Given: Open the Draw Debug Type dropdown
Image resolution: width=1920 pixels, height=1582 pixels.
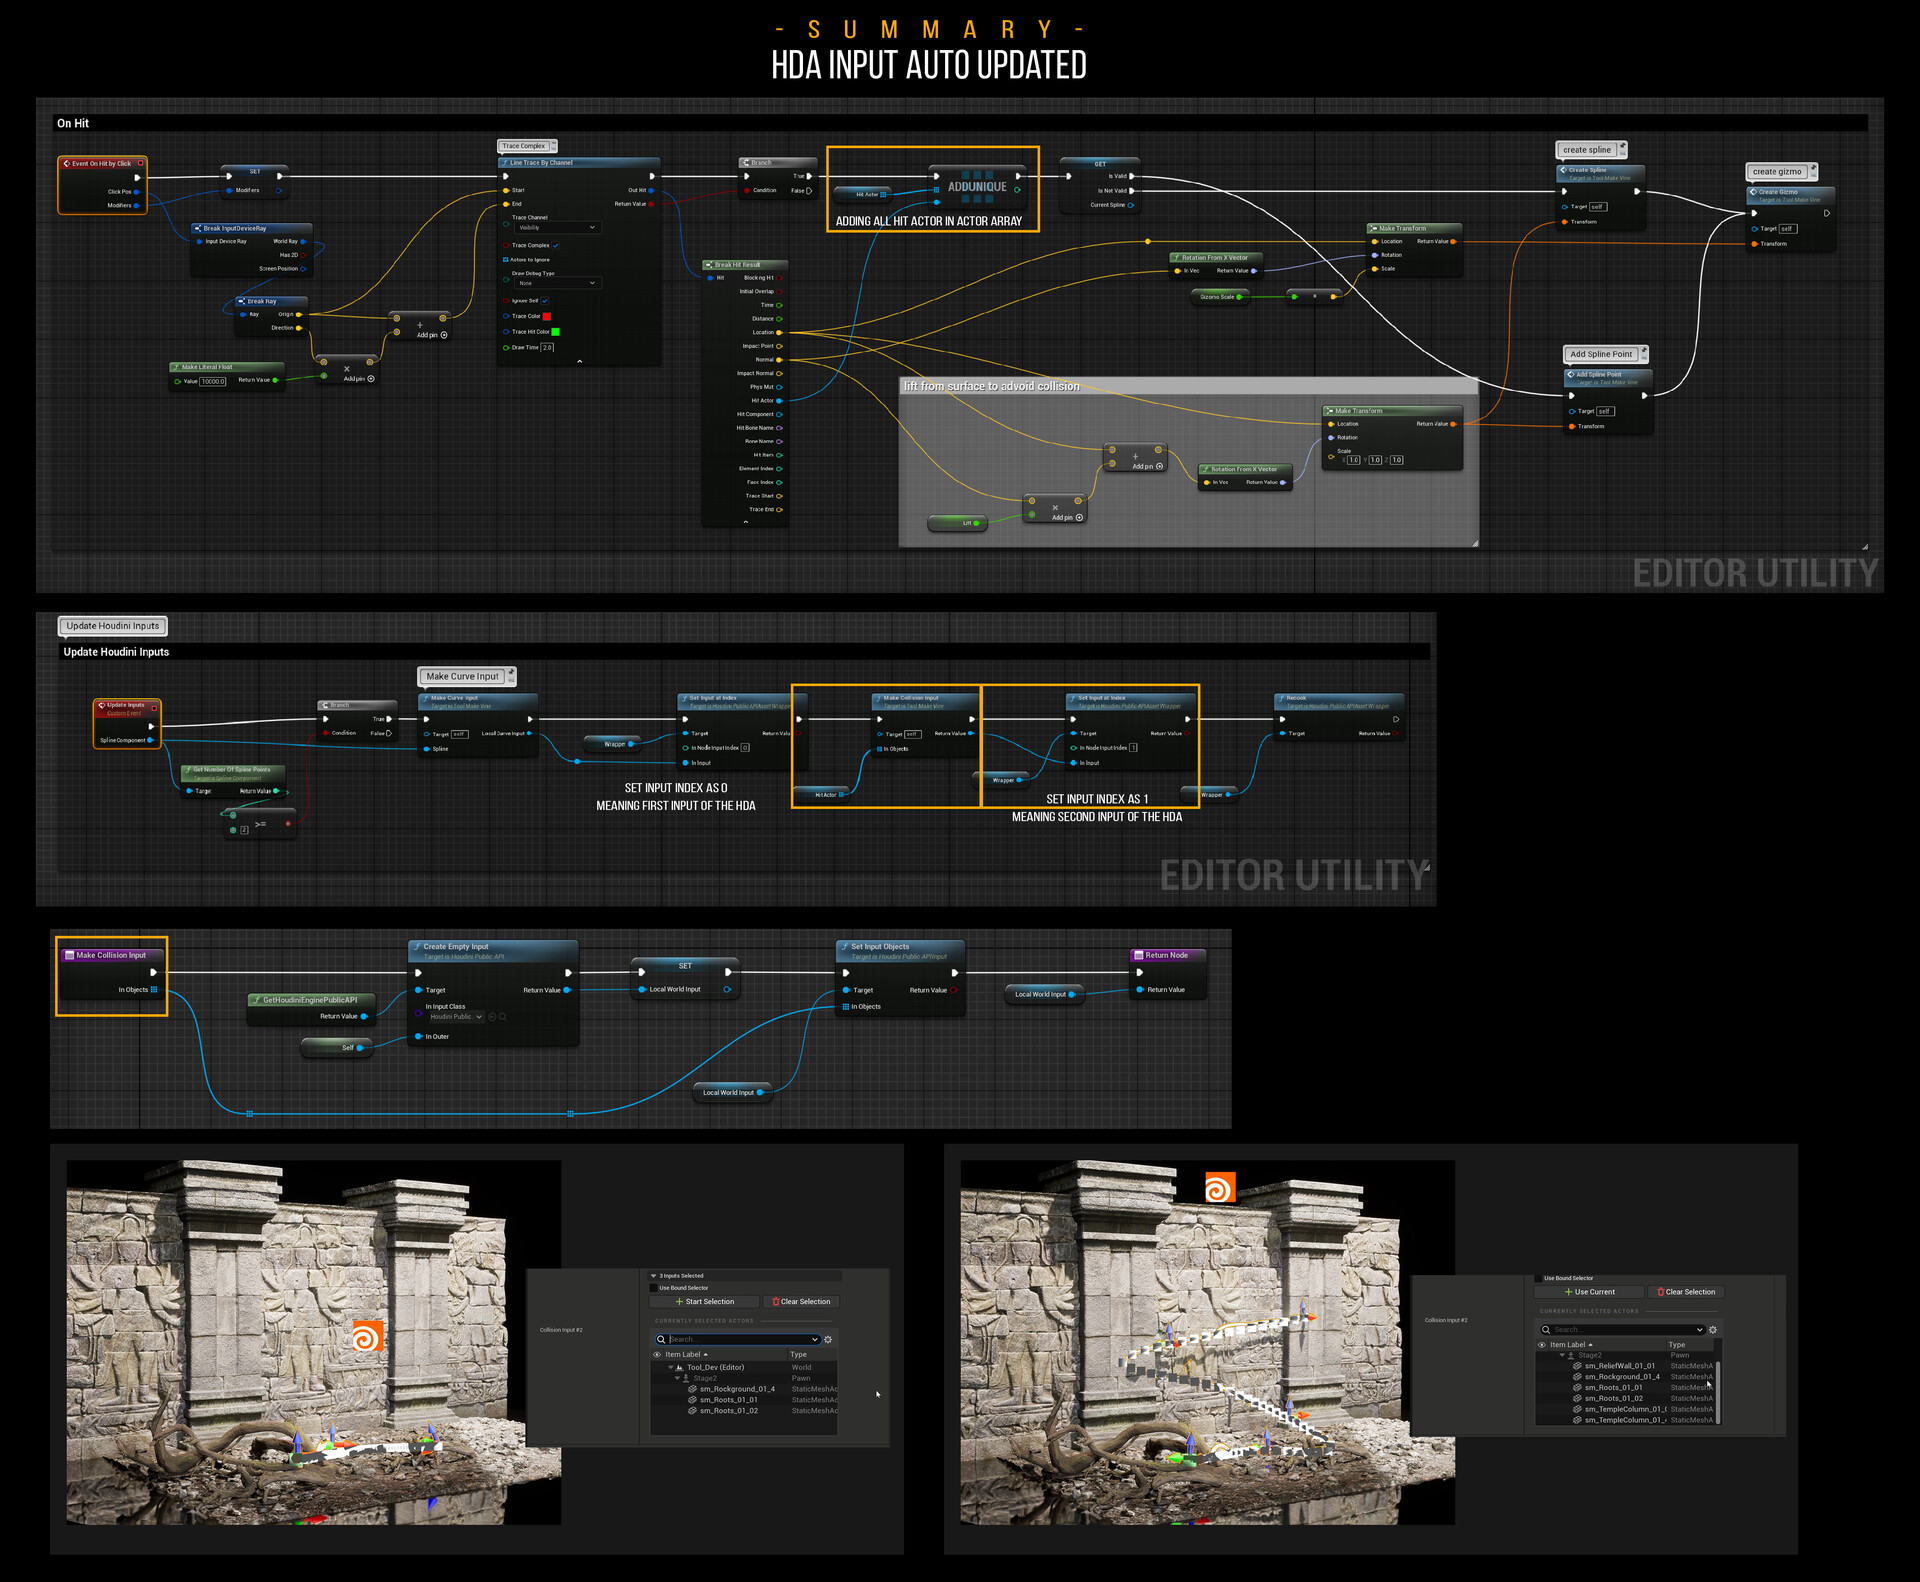Looking at the screenshot, I should (557, 283).
